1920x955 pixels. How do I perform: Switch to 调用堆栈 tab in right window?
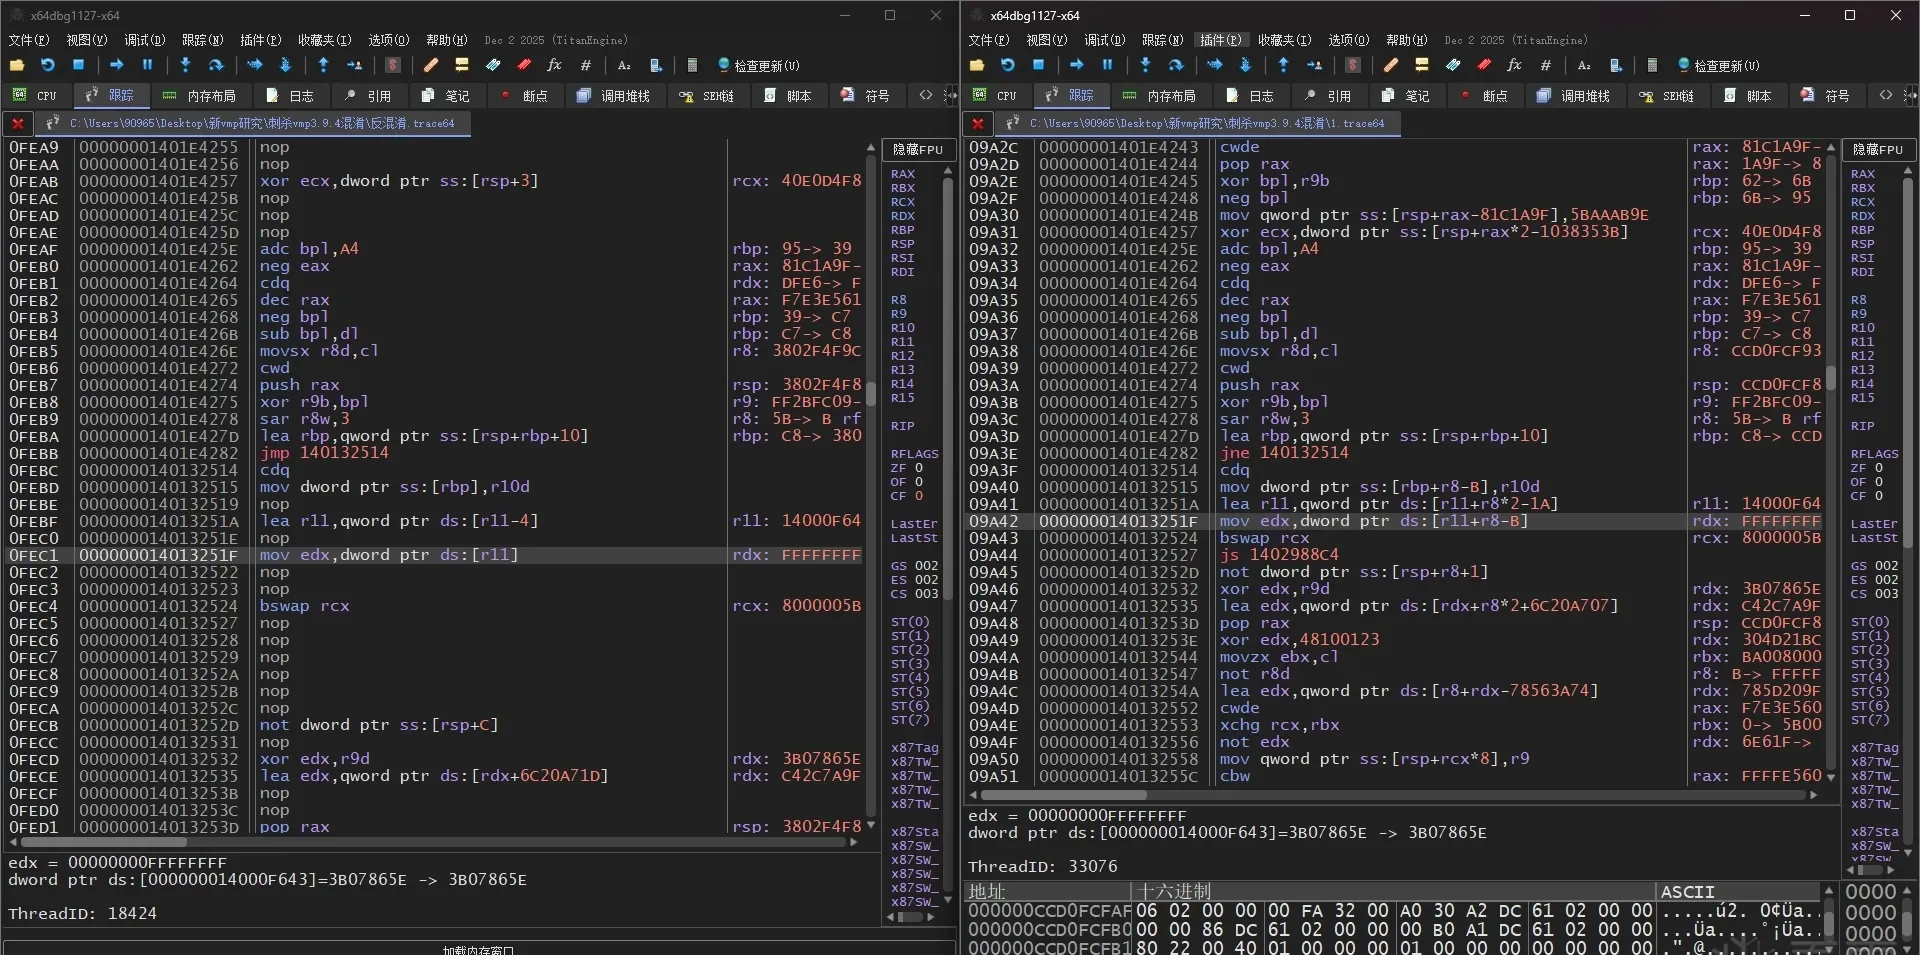point(1574,96)
